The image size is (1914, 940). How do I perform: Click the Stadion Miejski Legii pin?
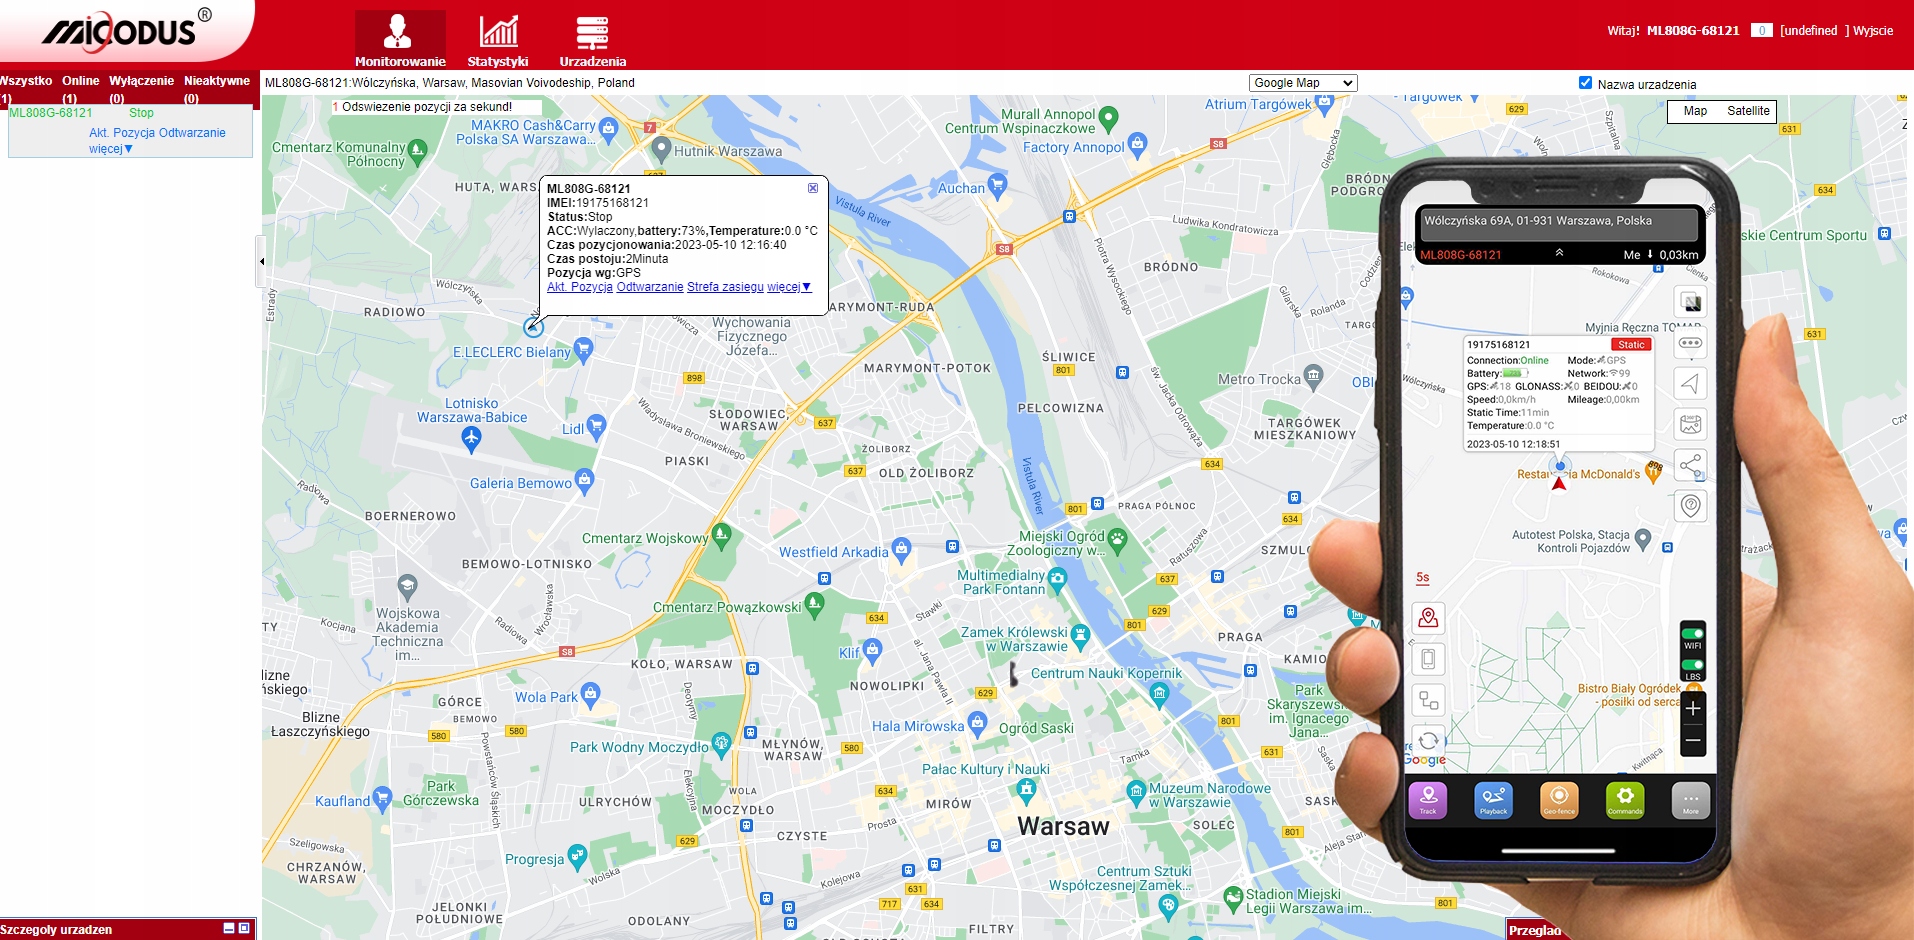pos(1233,897)
